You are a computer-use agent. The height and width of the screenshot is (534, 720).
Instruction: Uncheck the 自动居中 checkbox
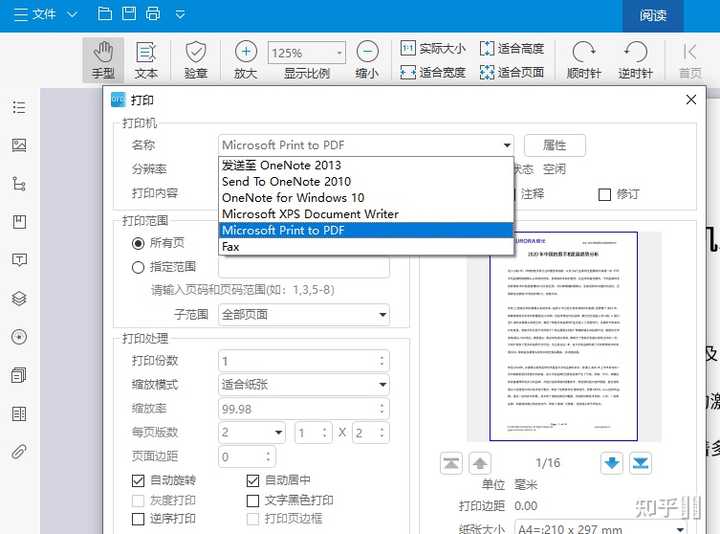coord(253,481)
